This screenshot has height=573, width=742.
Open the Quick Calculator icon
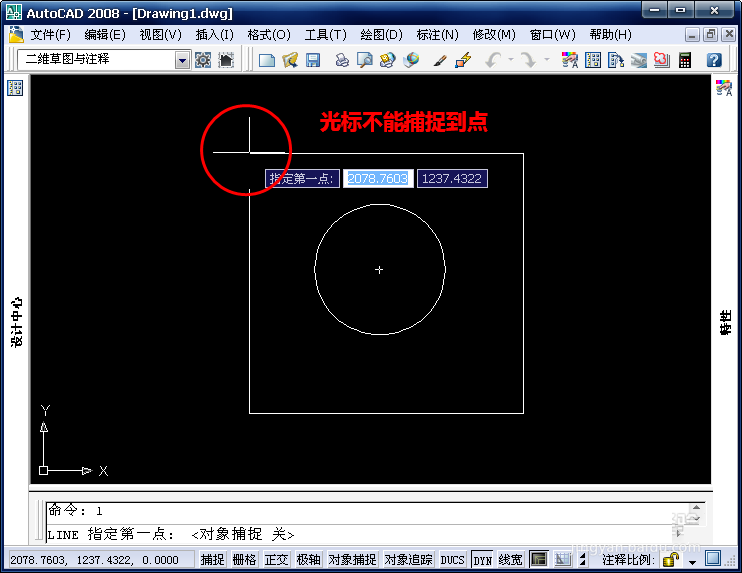[x=685, y=60]
